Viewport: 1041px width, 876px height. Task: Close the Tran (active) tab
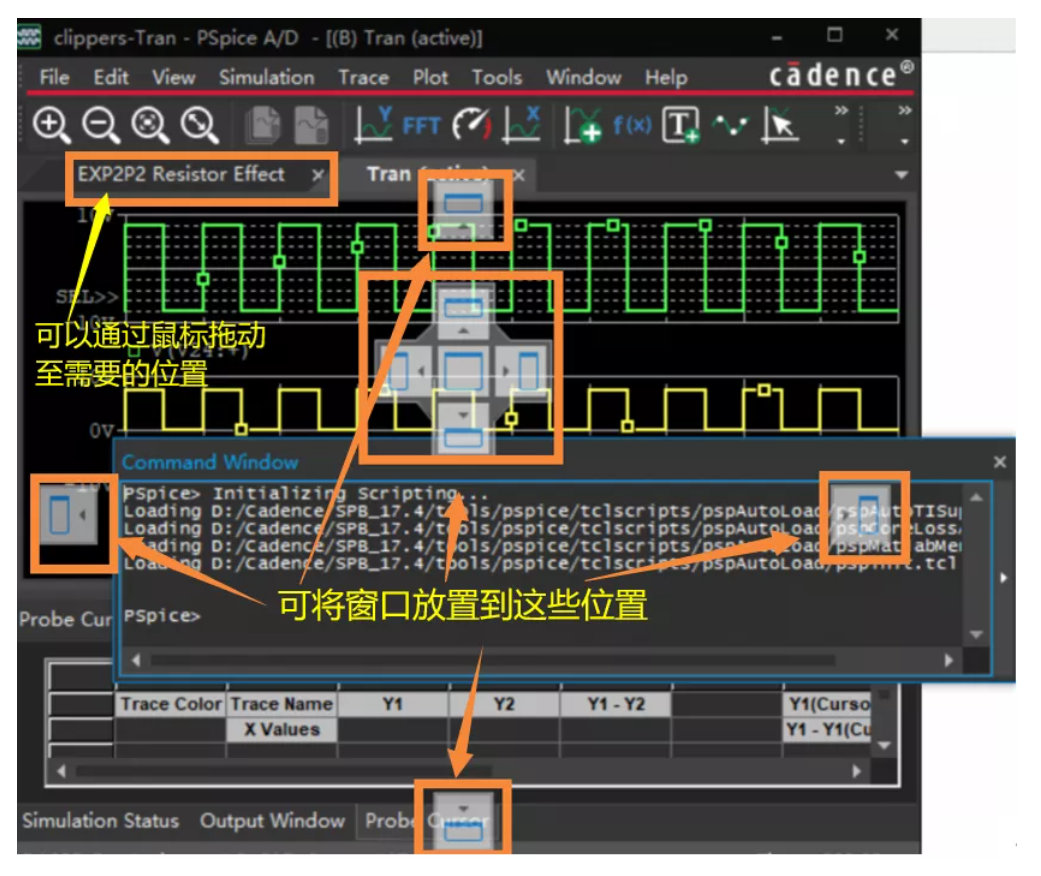pos(519,175)
